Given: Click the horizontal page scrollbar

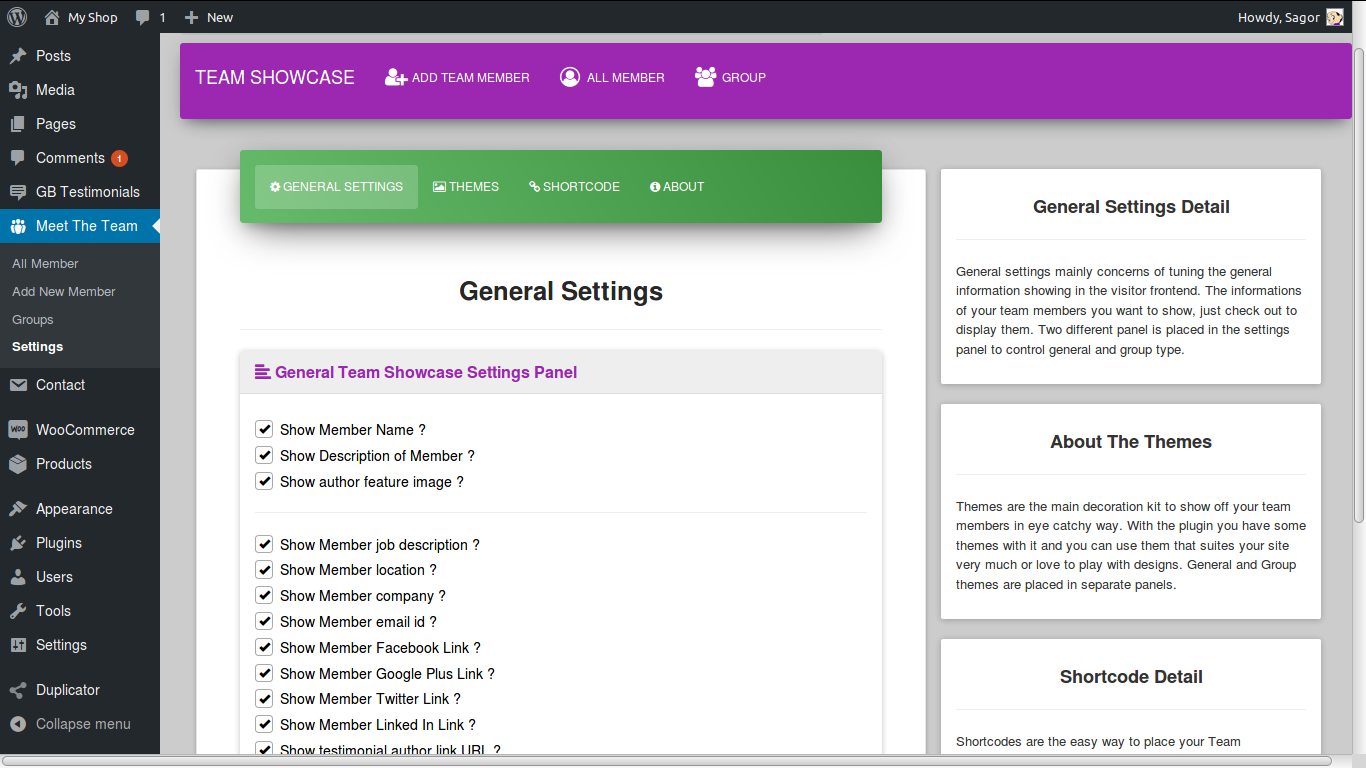Looking at the screenshot, I should point(667,761).
